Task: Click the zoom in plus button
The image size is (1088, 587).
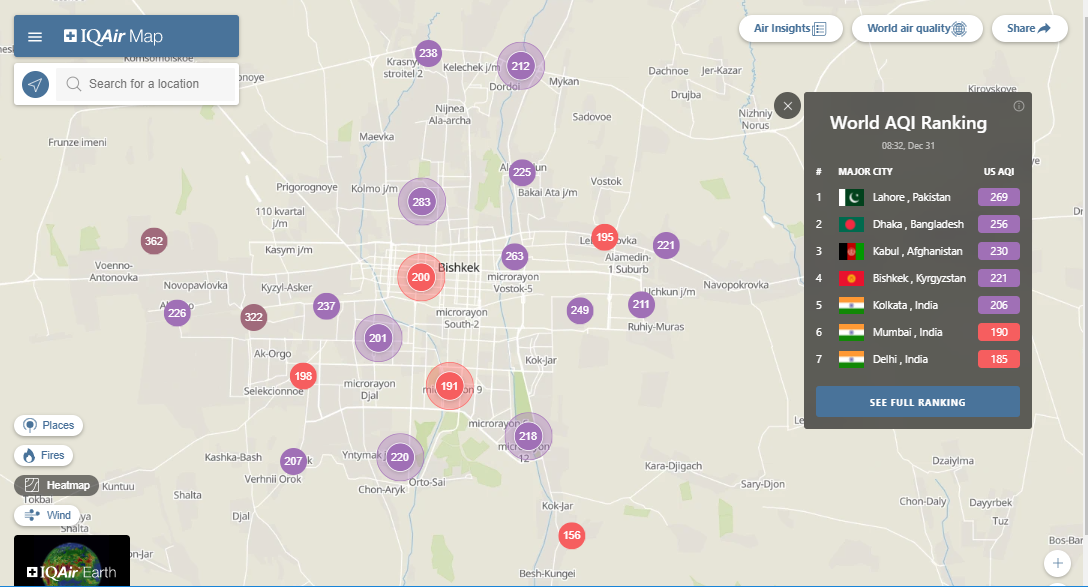Action: click(1057, 563)
